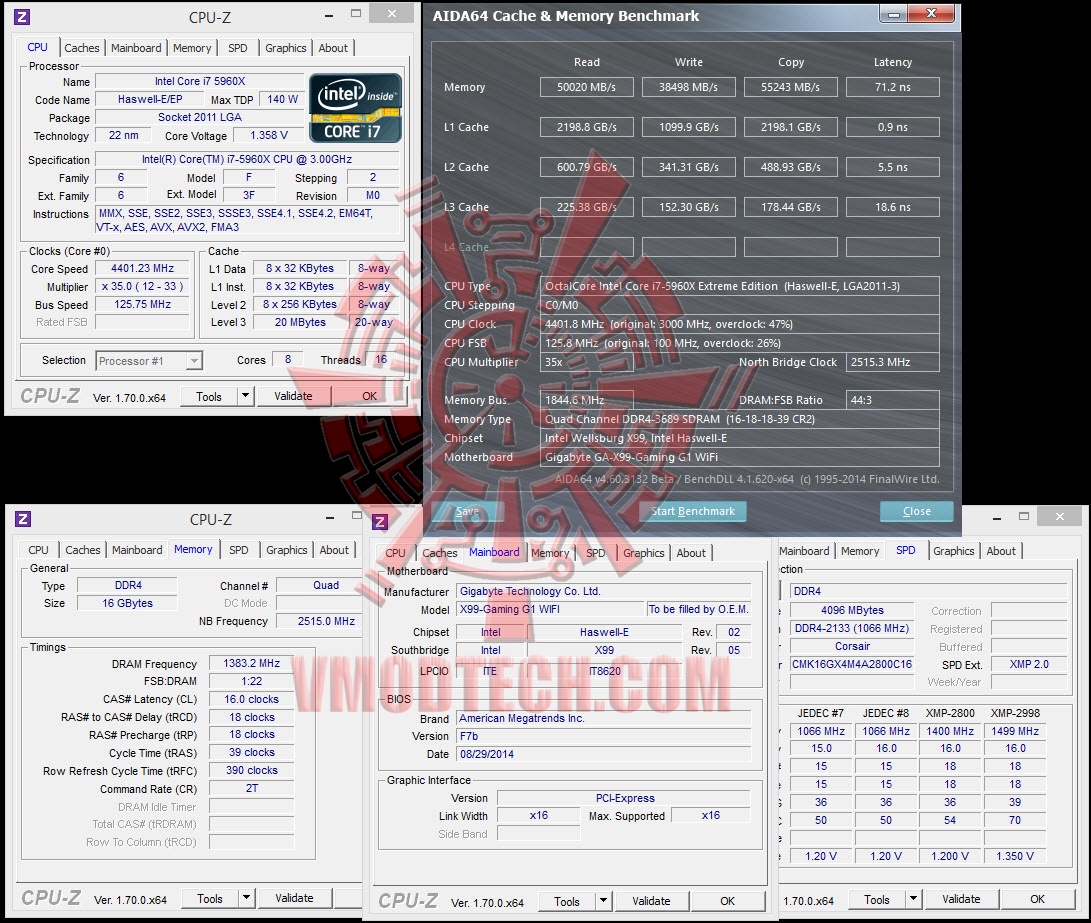This screenshot has height=923, width=1091.
Task: Open Mainboard tab in top-left CPU-Z window
Action: pos(136,48)
